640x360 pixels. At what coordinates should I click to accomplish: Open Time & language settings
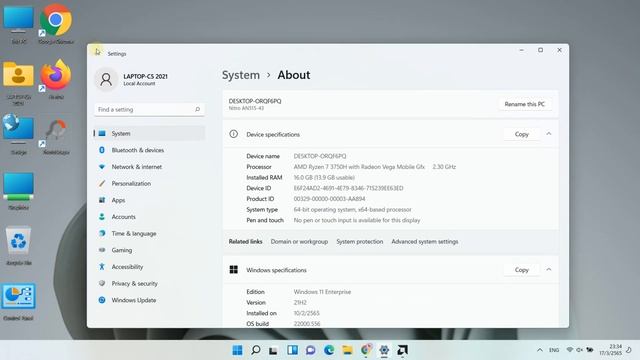pyautogui.click(x=149, y=233)
